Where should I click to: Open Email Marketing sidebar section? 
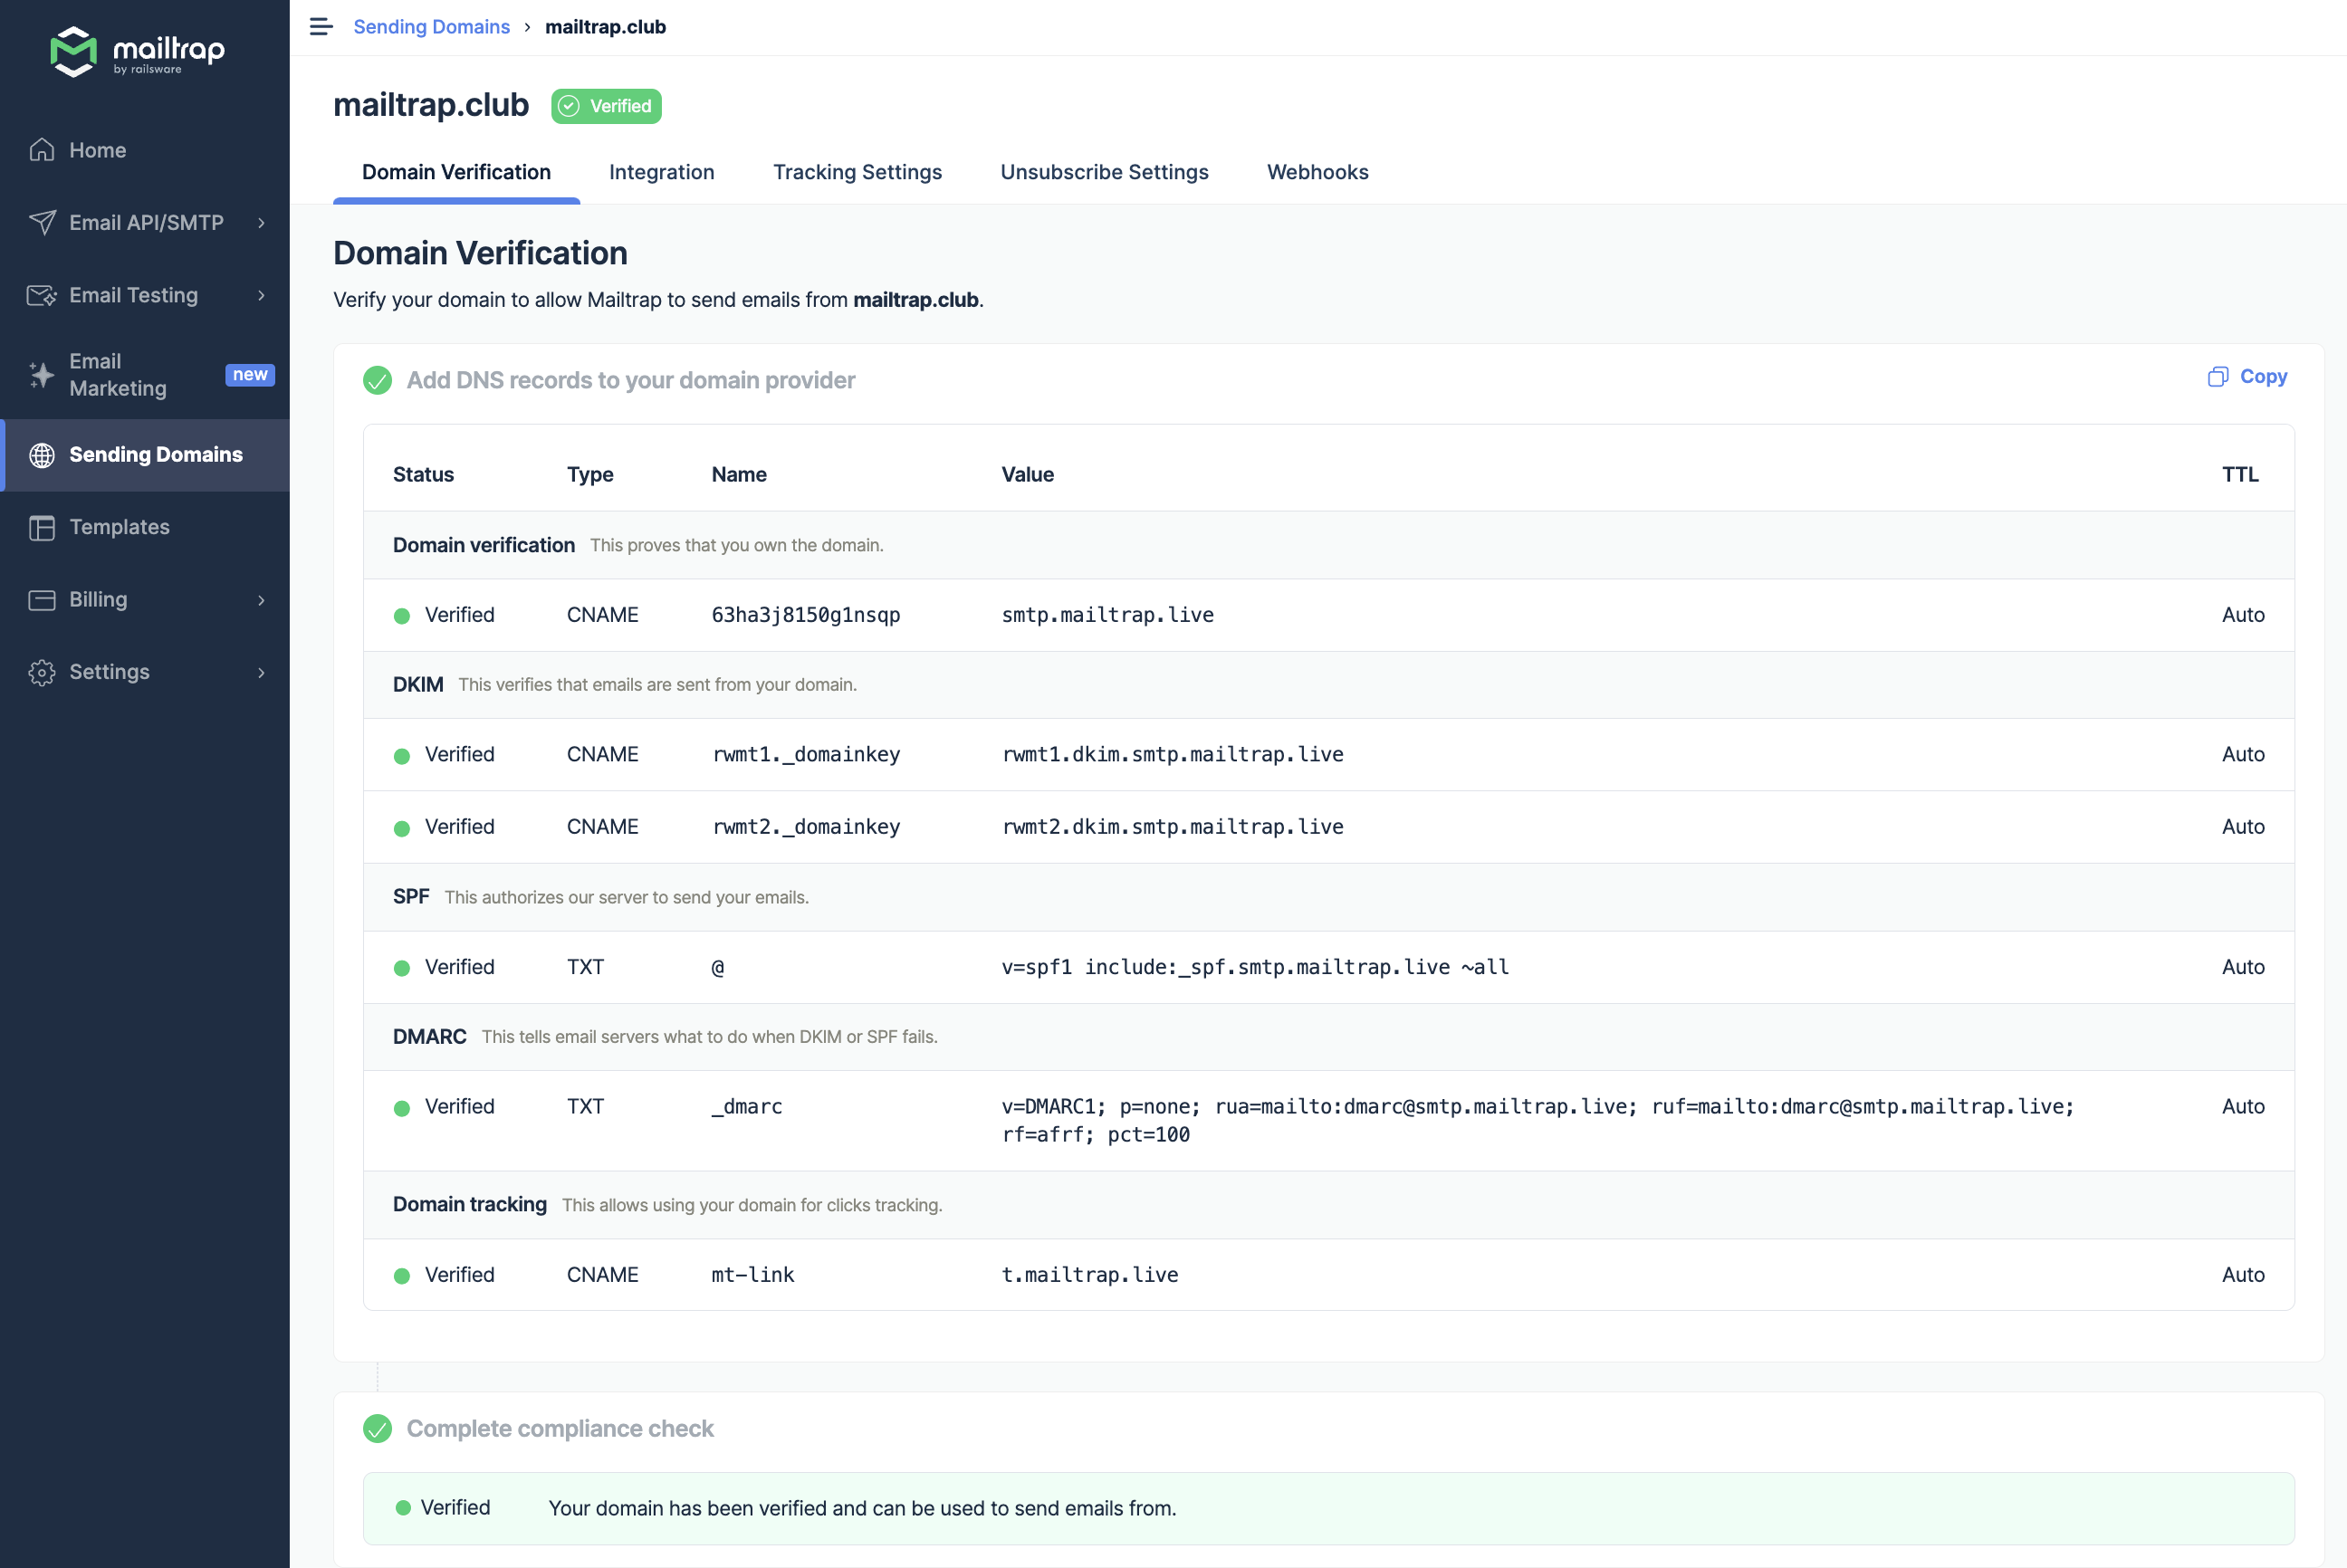145,375
